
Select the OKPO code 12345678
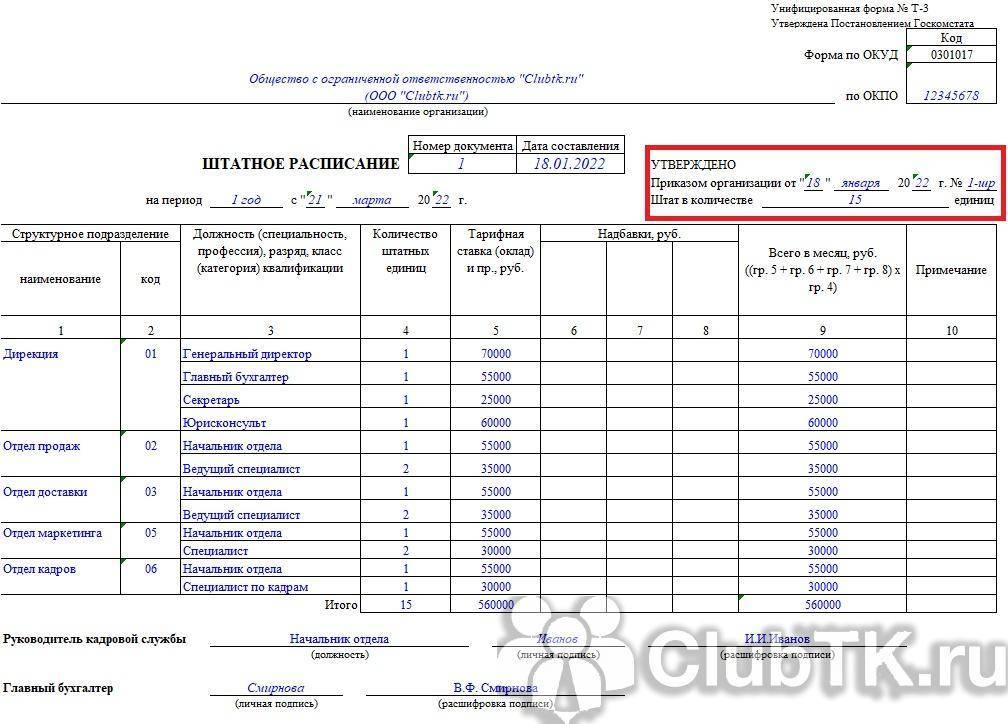point(951,96)
